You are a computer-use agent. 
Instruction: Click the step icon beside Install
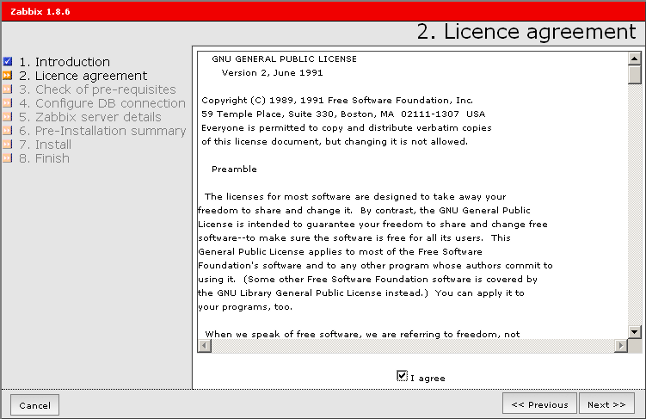click(x=8, y=146)
